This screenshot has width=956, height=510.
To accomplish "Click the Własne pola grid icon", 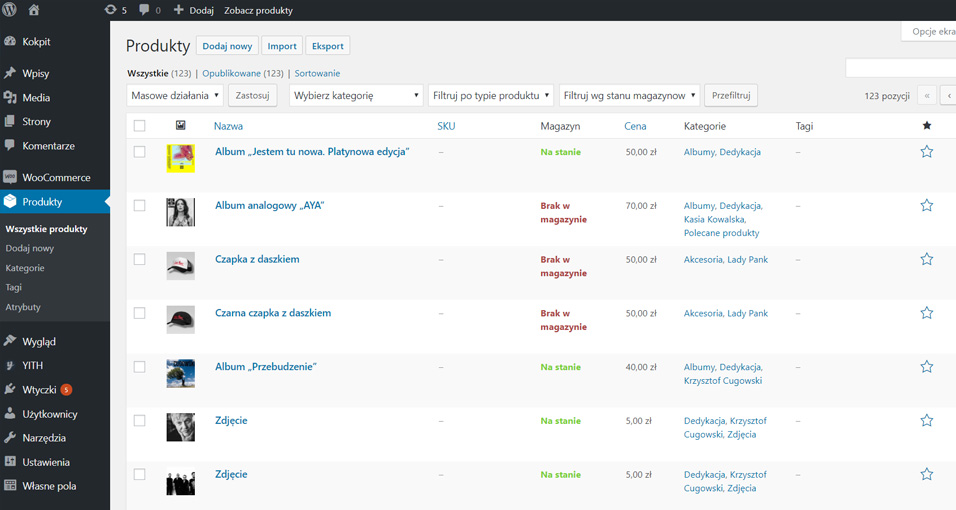I will (x=10, y=486).
